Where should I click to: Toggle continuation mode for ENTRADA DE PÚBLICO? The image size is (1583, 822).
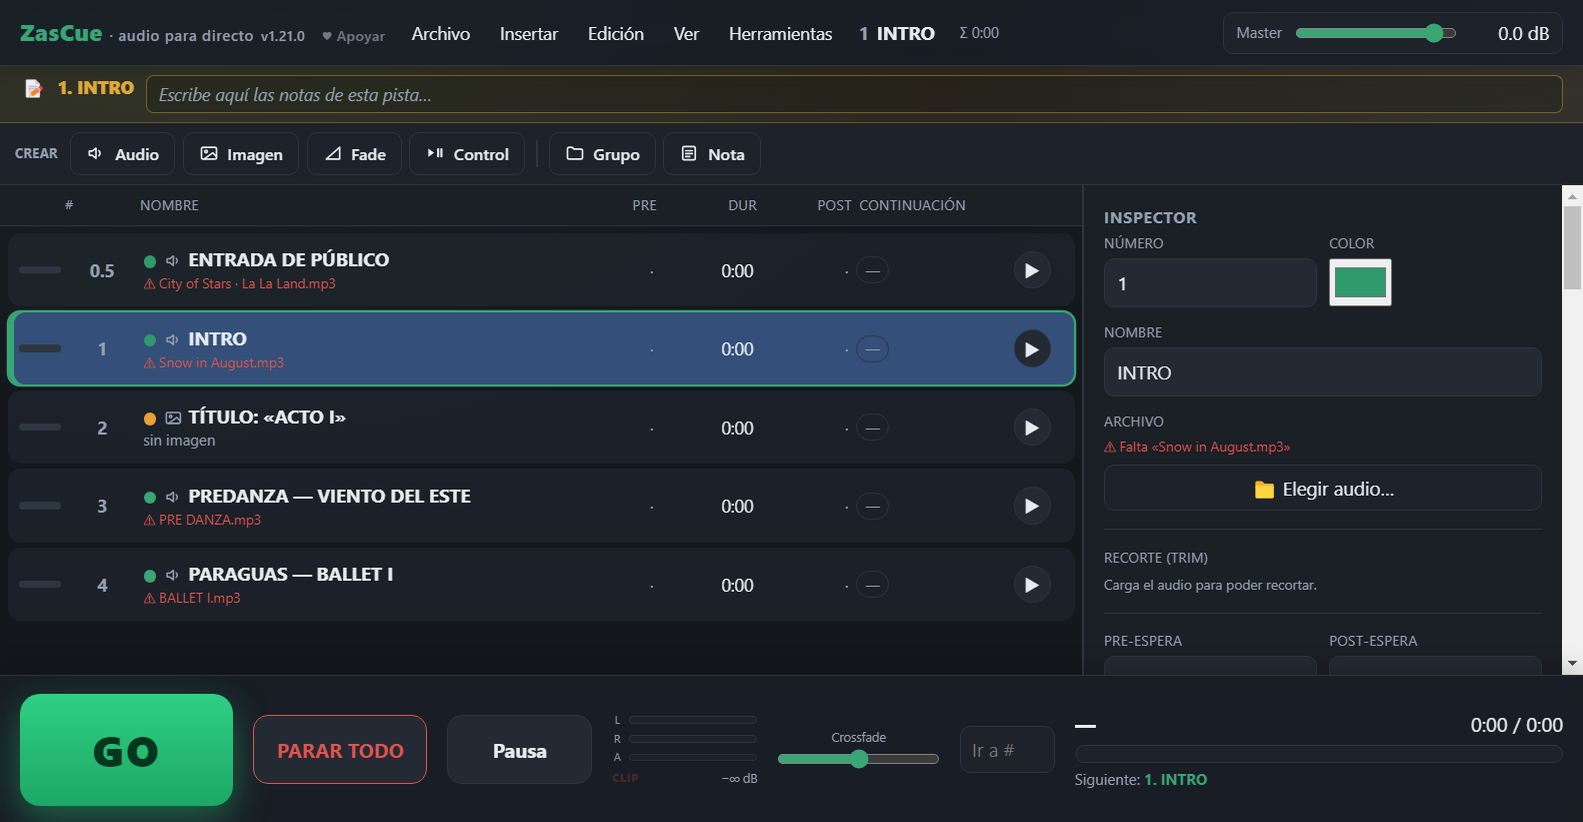coord(872,271)
